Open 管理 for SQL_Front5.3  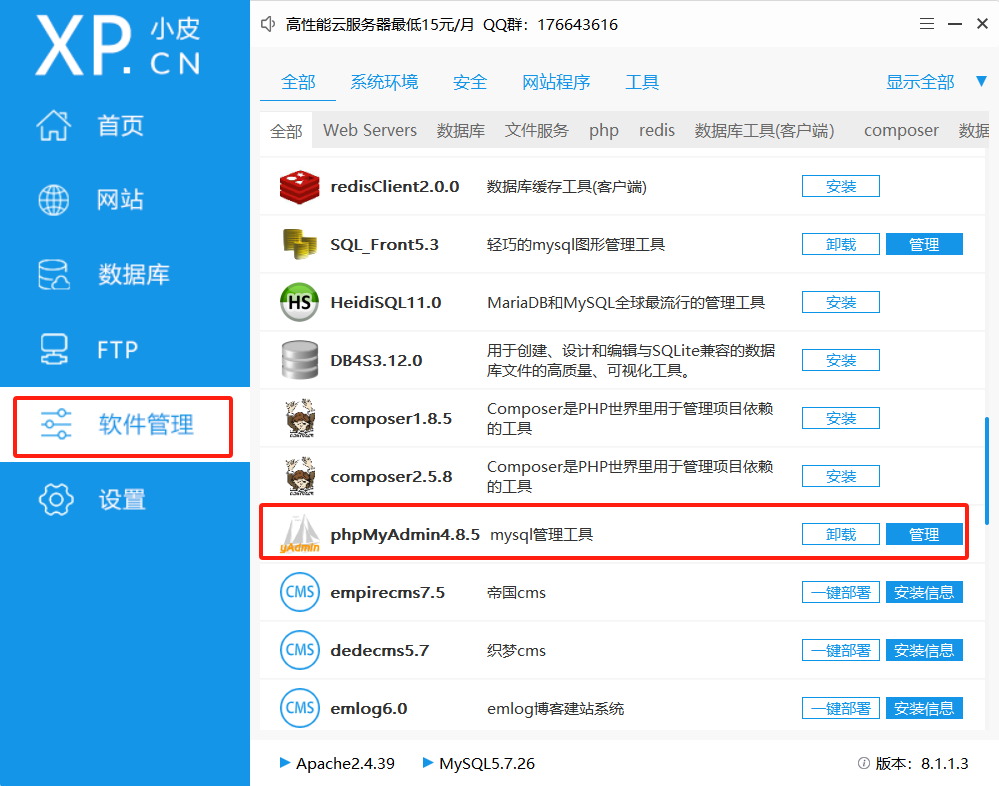pyautogui.click(x=924, y=245)
